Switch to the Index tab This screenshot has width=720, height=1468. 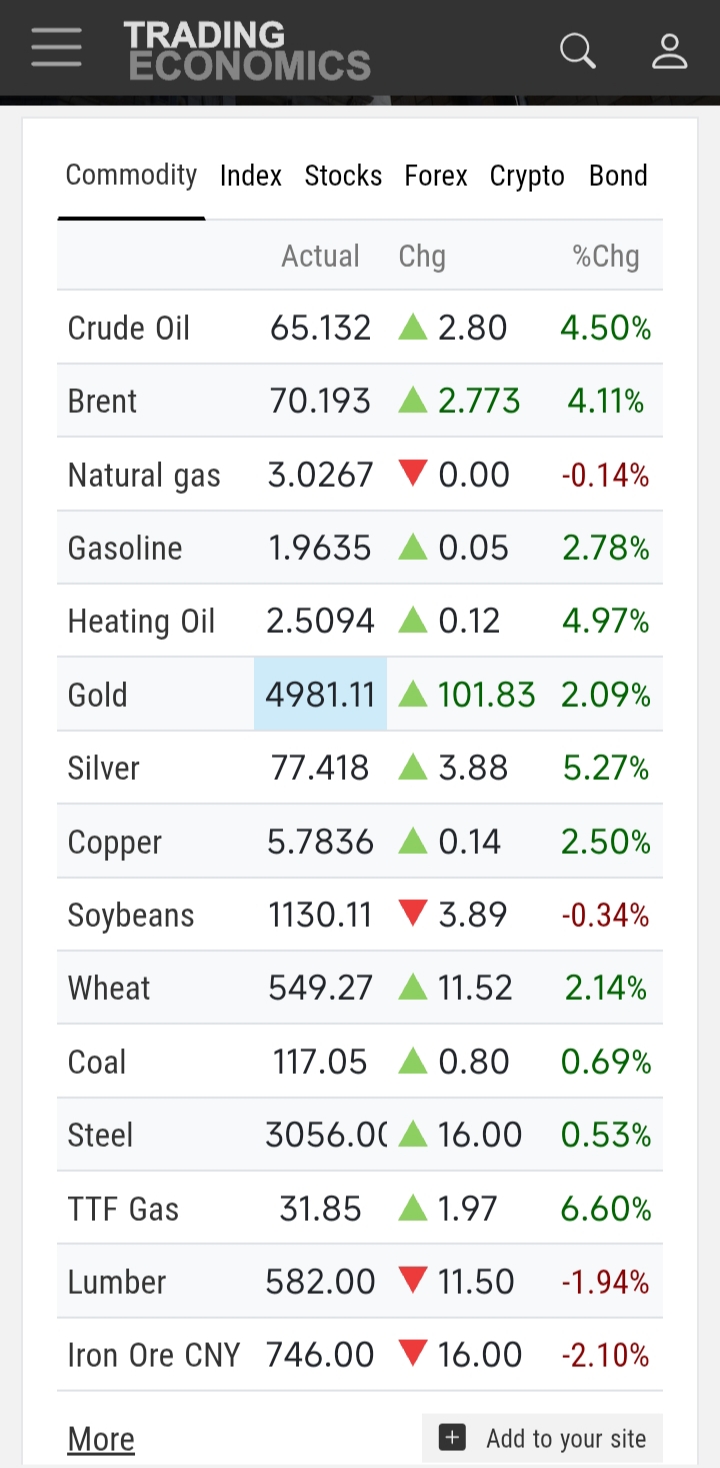click(x=251, y=176)
